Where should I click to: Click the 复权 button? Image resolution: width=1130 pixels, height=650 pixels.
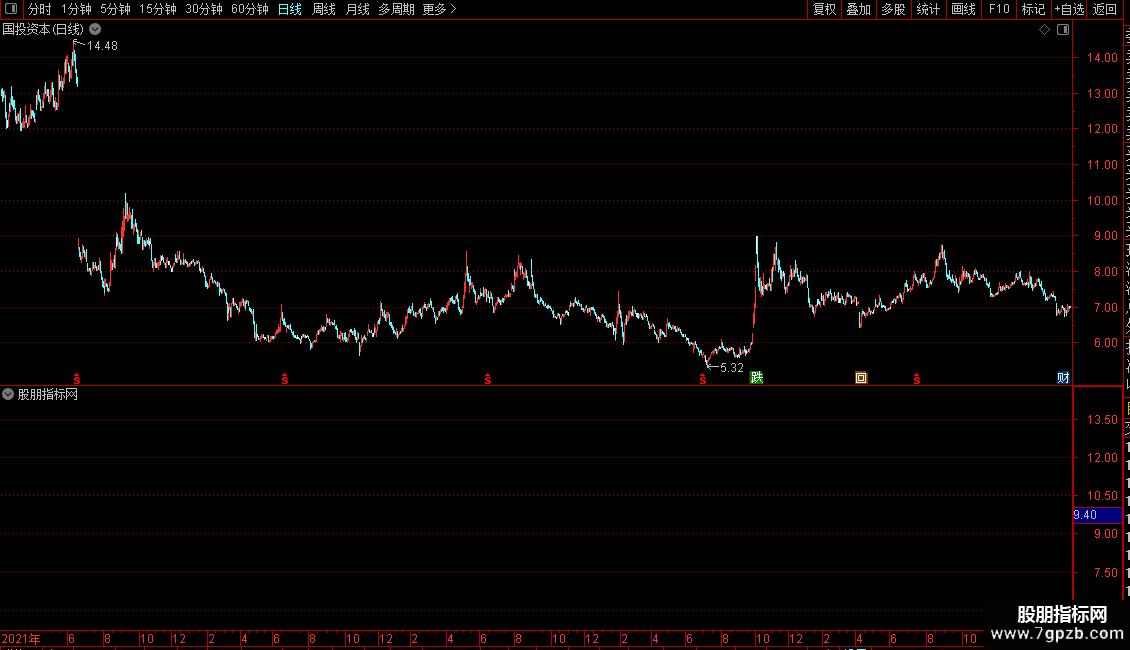click(824, 9)
